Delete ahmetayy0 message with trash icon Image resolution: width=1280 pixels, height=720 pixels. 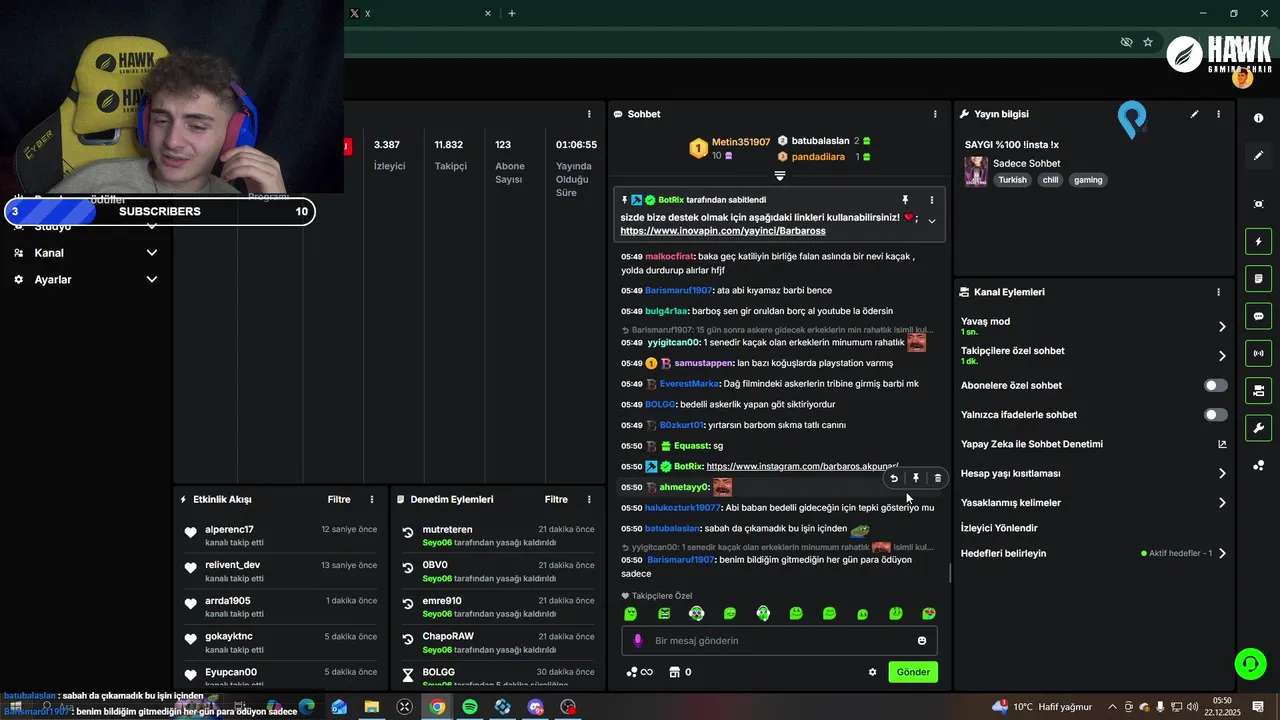[937, 478]
